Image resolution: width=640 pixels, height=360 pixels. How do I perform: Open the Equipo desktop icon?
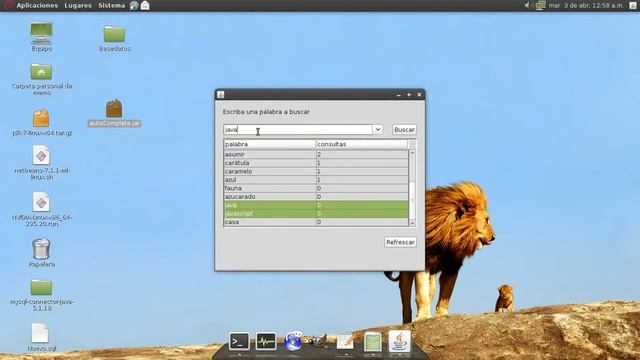click(x=42, y=37)
